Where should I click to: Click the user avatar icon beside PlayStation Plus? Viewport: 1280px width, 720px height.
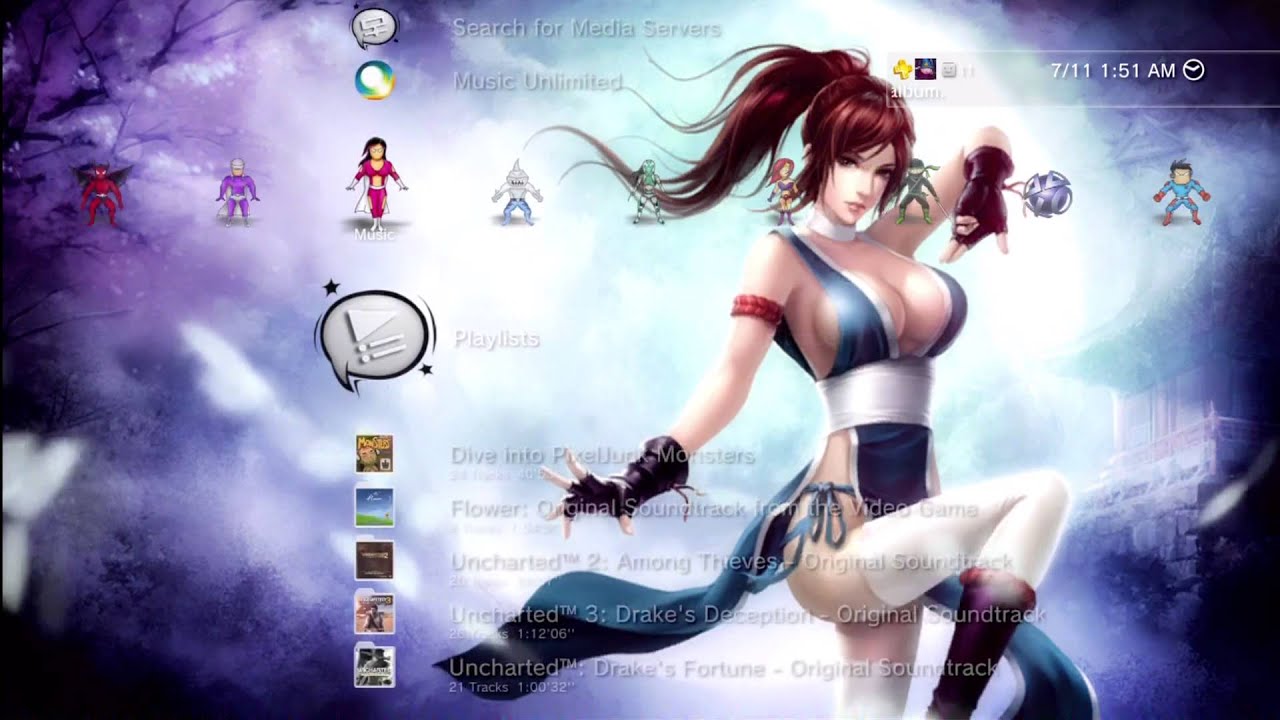[x=926, y=70]
